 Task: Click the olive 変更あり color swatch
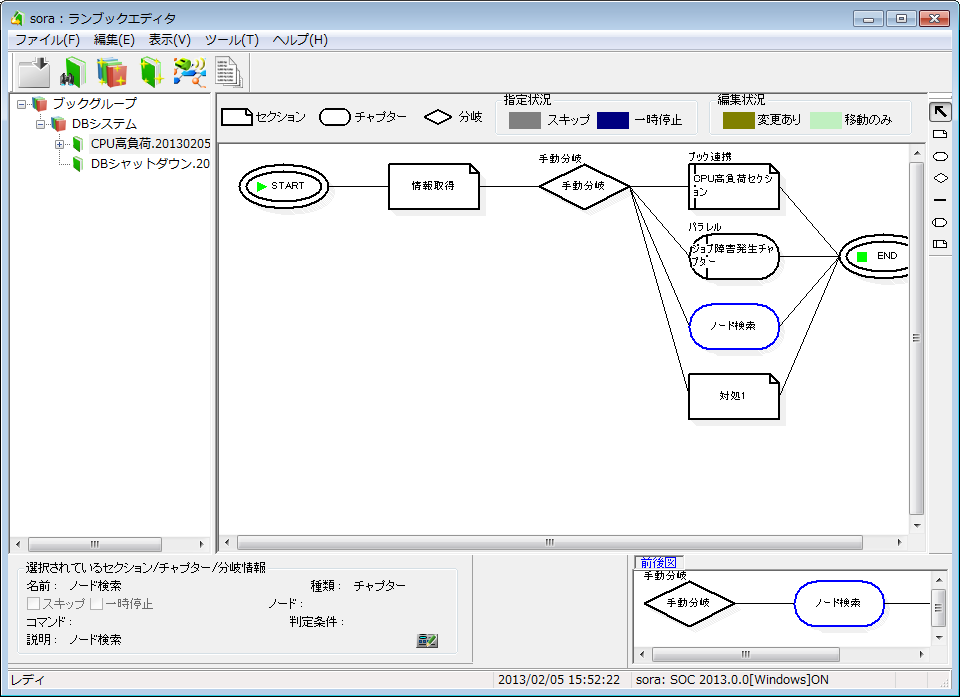coord(738,120)
